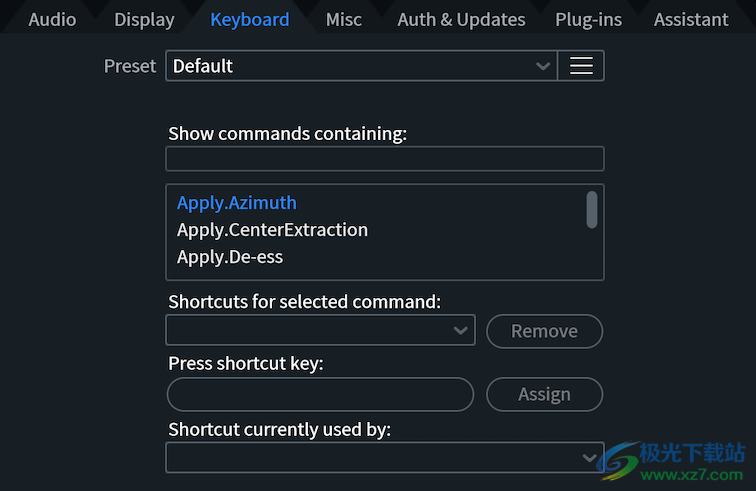
Task: Go to the Plug-ins tab
Action: click(x=589, y=19)
